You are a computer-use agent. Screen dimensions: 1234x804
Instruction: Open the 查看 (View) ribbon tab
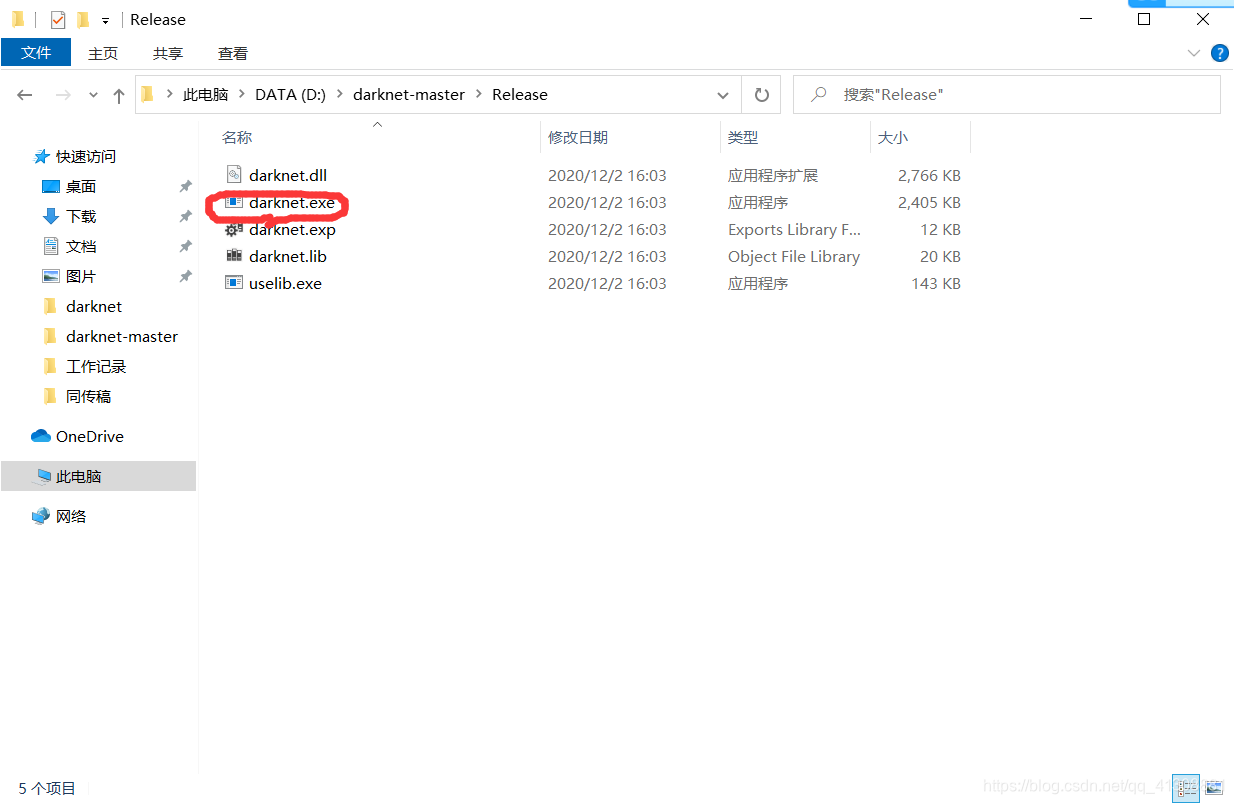(233, 53)
